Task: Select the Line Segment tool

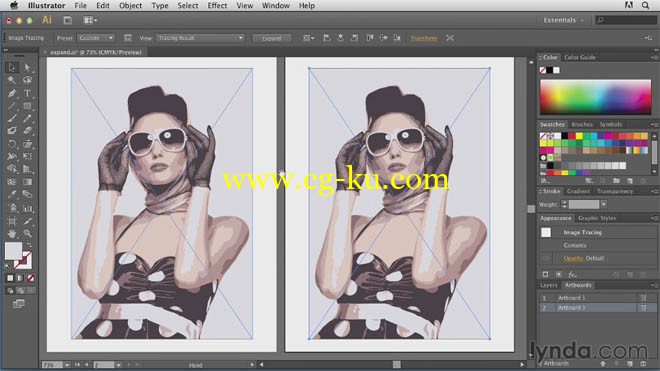Action: pyautogui.click(x=12, y=106)
